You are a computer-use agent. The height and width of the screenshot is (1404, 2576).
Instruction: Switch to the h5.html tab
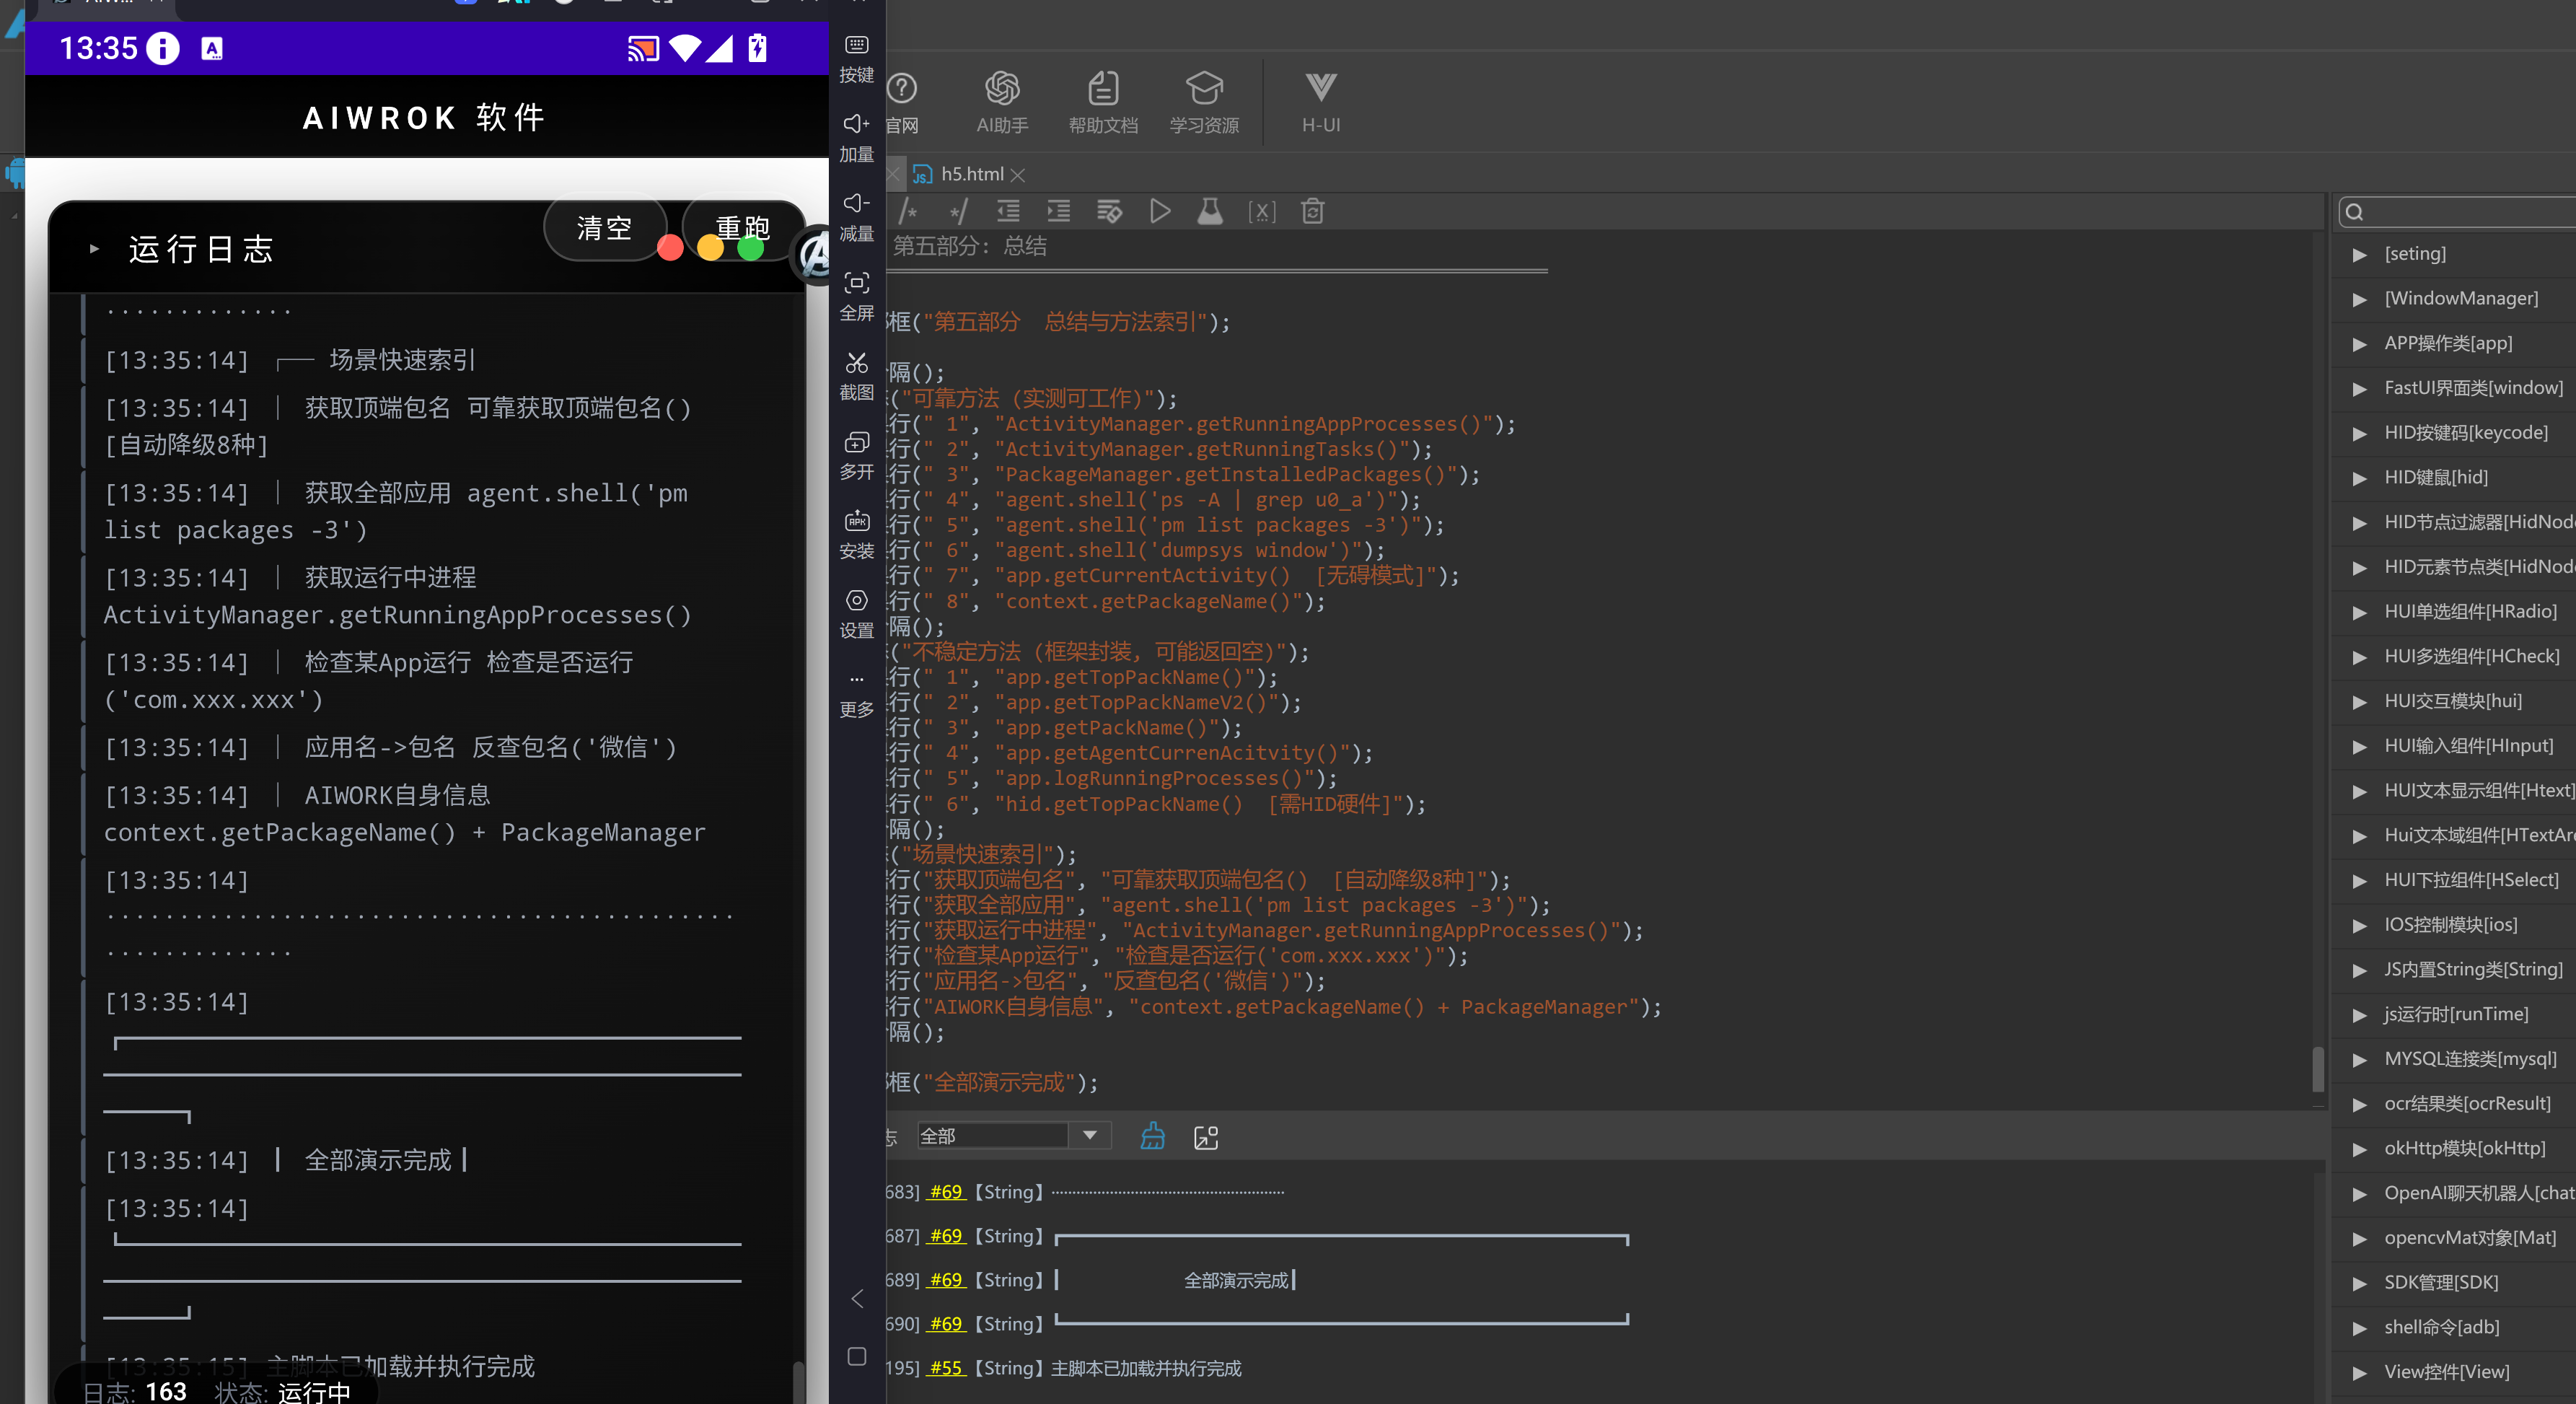(x=971, y=174)
